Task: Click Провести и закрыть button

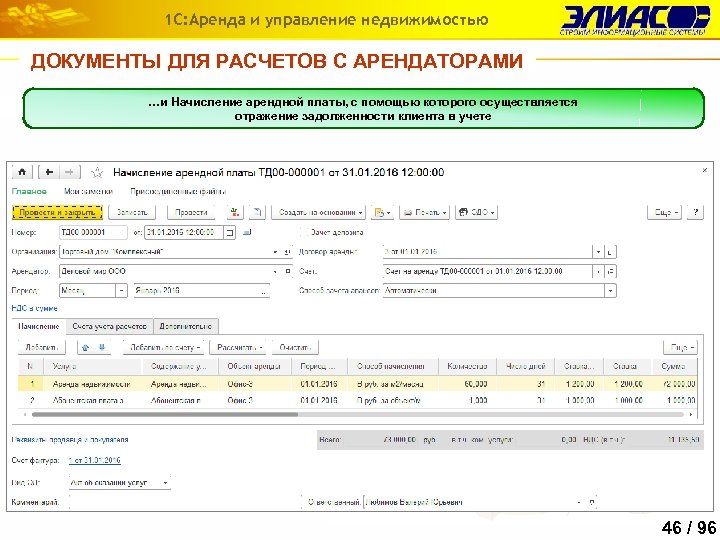Action: point(57,212)
